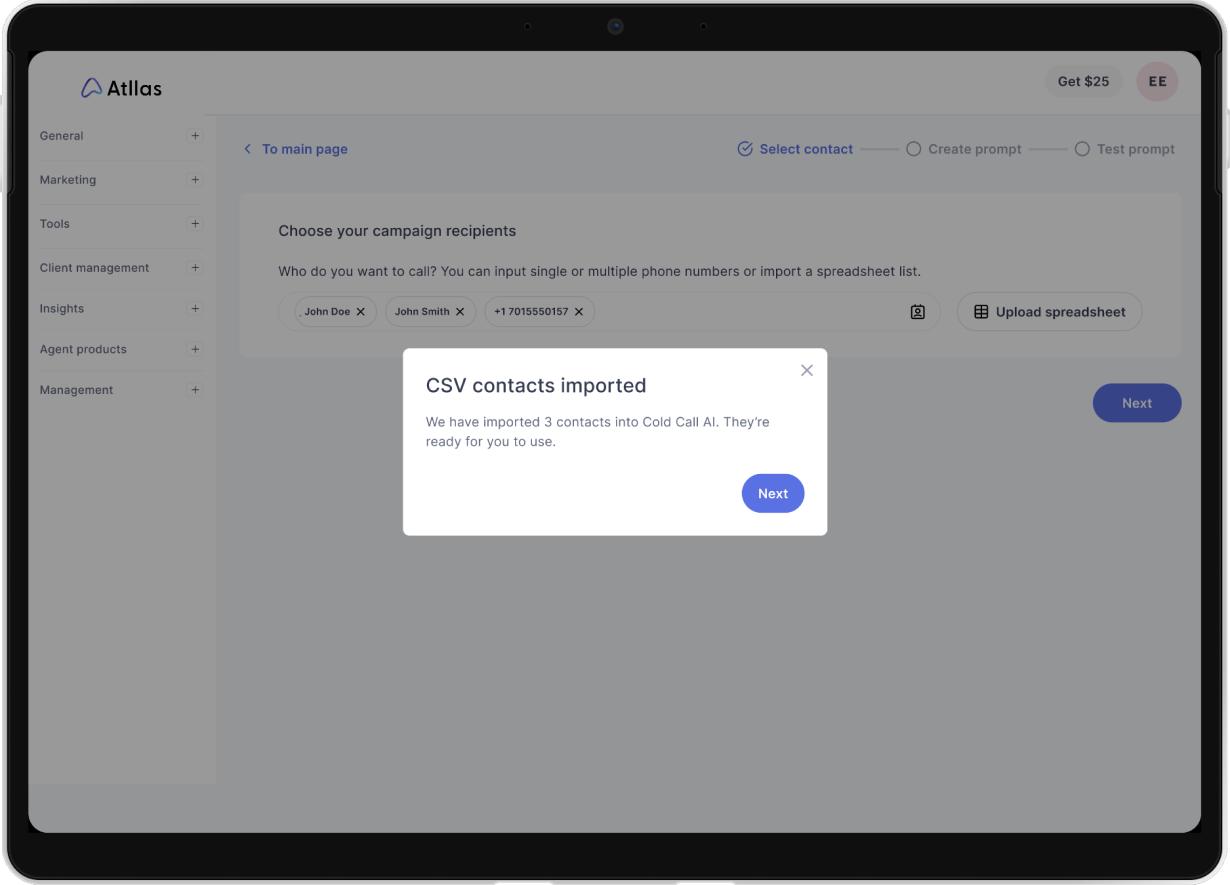Remove John Smith recipient chip

coord(460,312)
